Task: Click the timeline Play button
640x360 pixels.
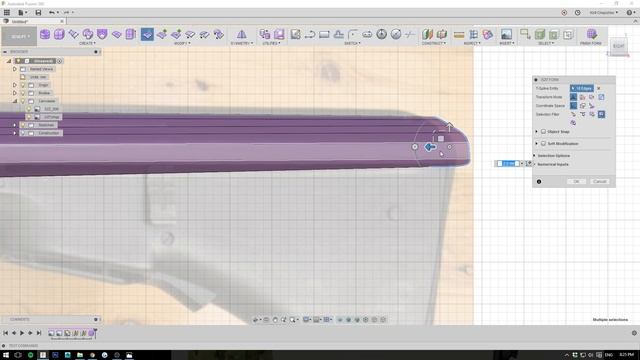Action: click(22, 333)
